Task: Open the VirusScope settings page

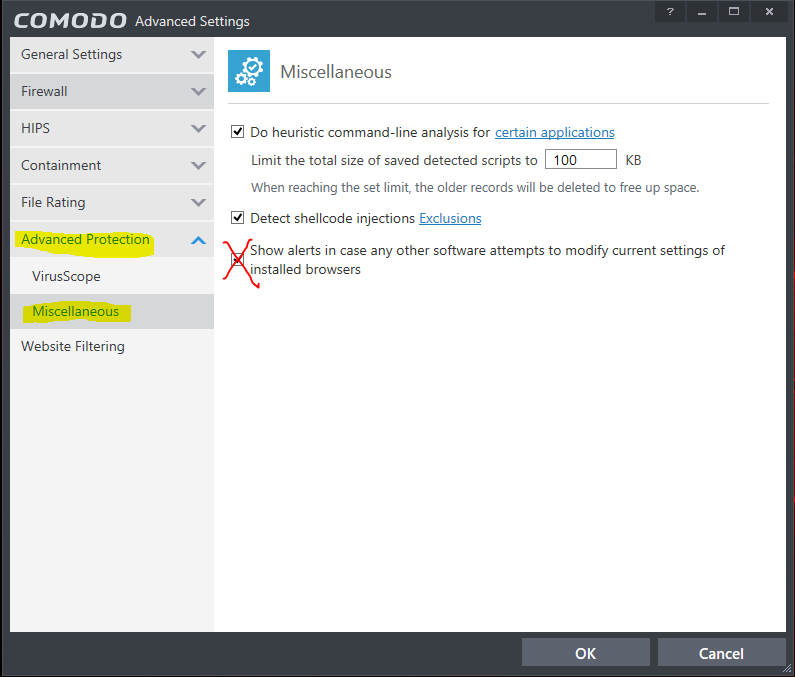Action: coord(66,276)
